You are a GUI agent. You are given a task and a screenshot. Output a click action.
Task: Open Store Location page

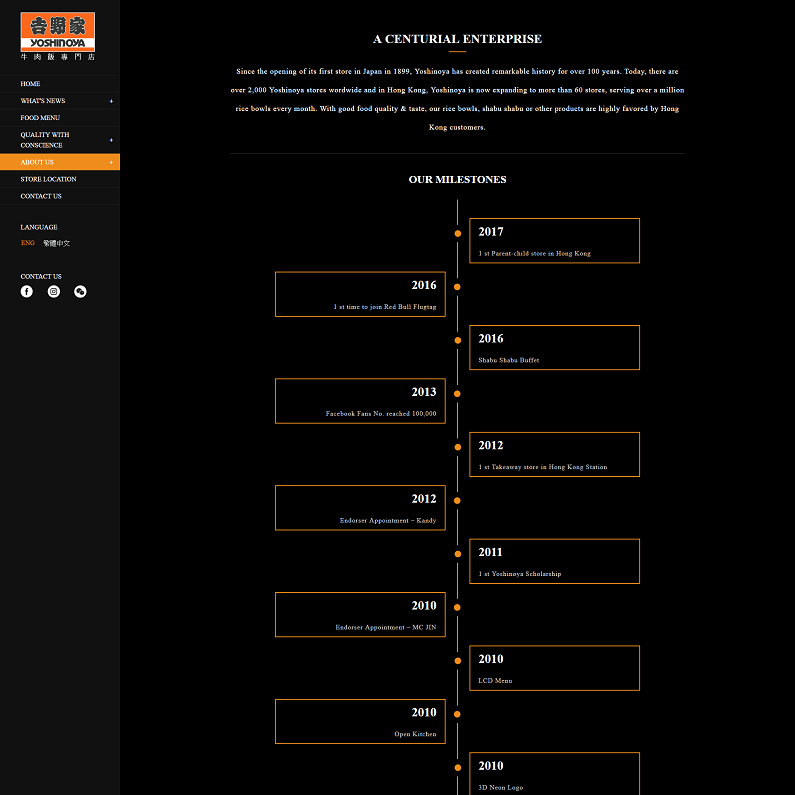[x=60, y=179]
